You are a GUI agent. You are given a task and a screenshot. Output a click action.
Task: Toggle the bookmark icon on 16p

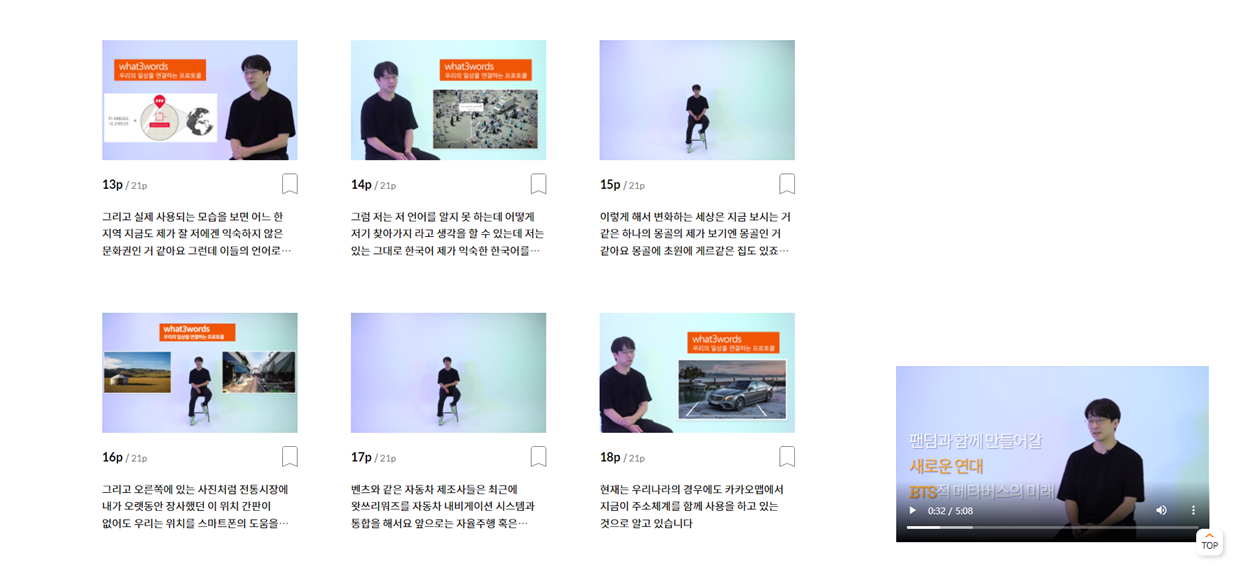[x=289, y=457]
